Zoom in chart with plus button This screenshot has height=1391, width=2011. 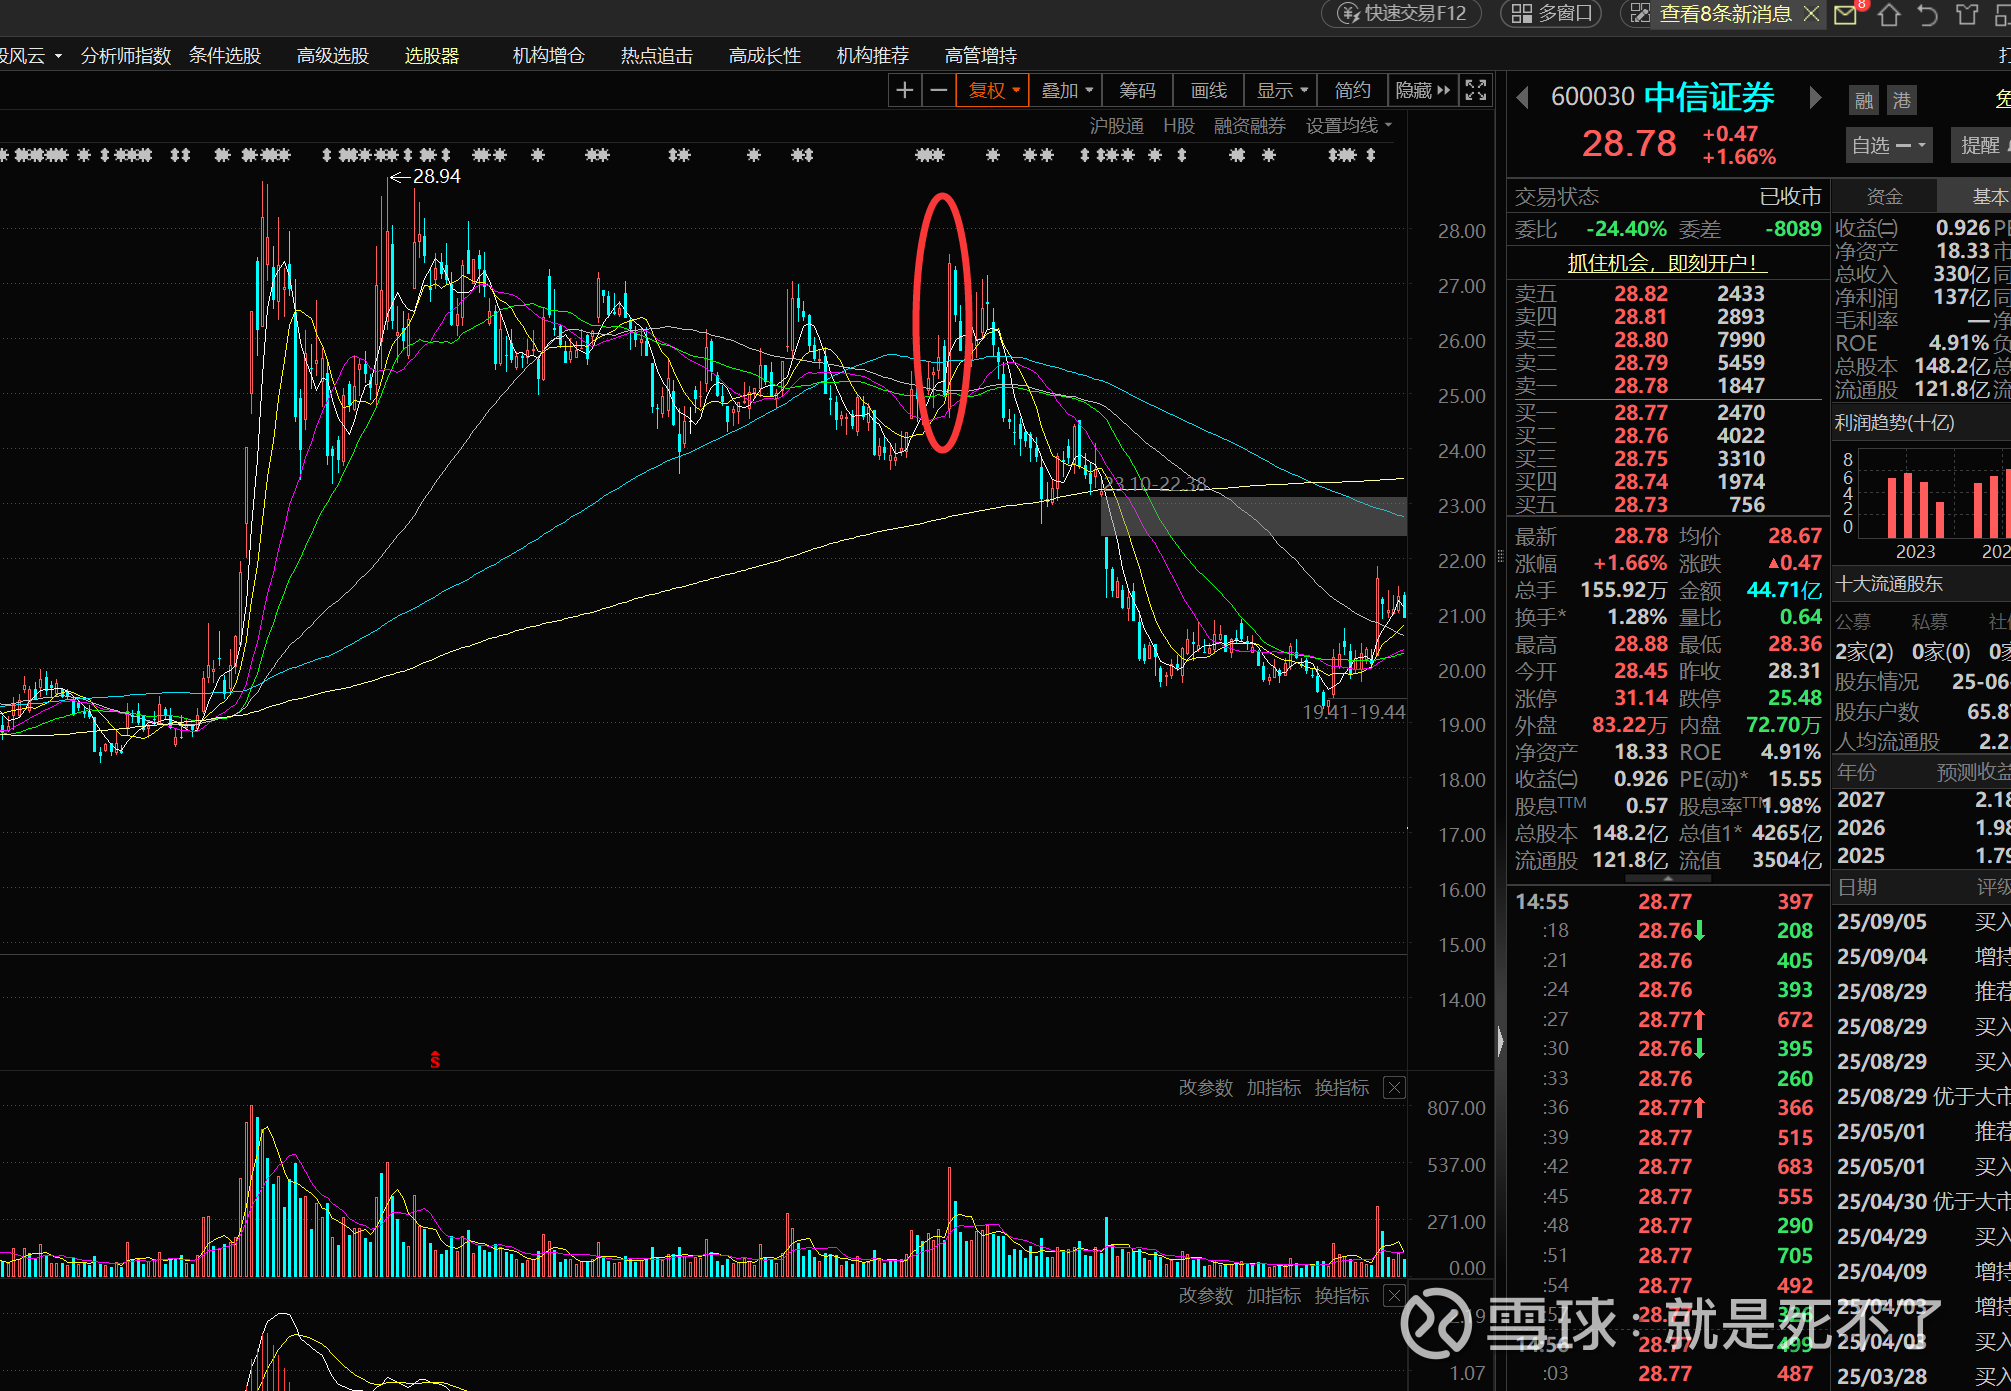pos(904,91)
